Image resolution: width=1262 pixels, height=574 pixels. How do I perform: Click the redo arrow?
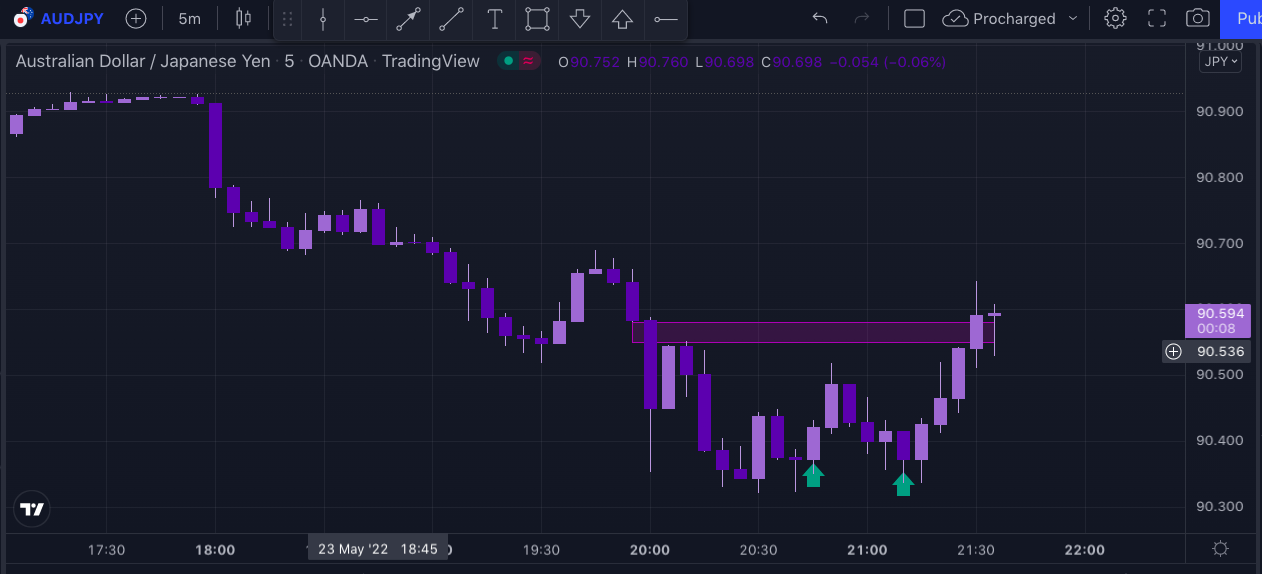(x=862, y=18)
